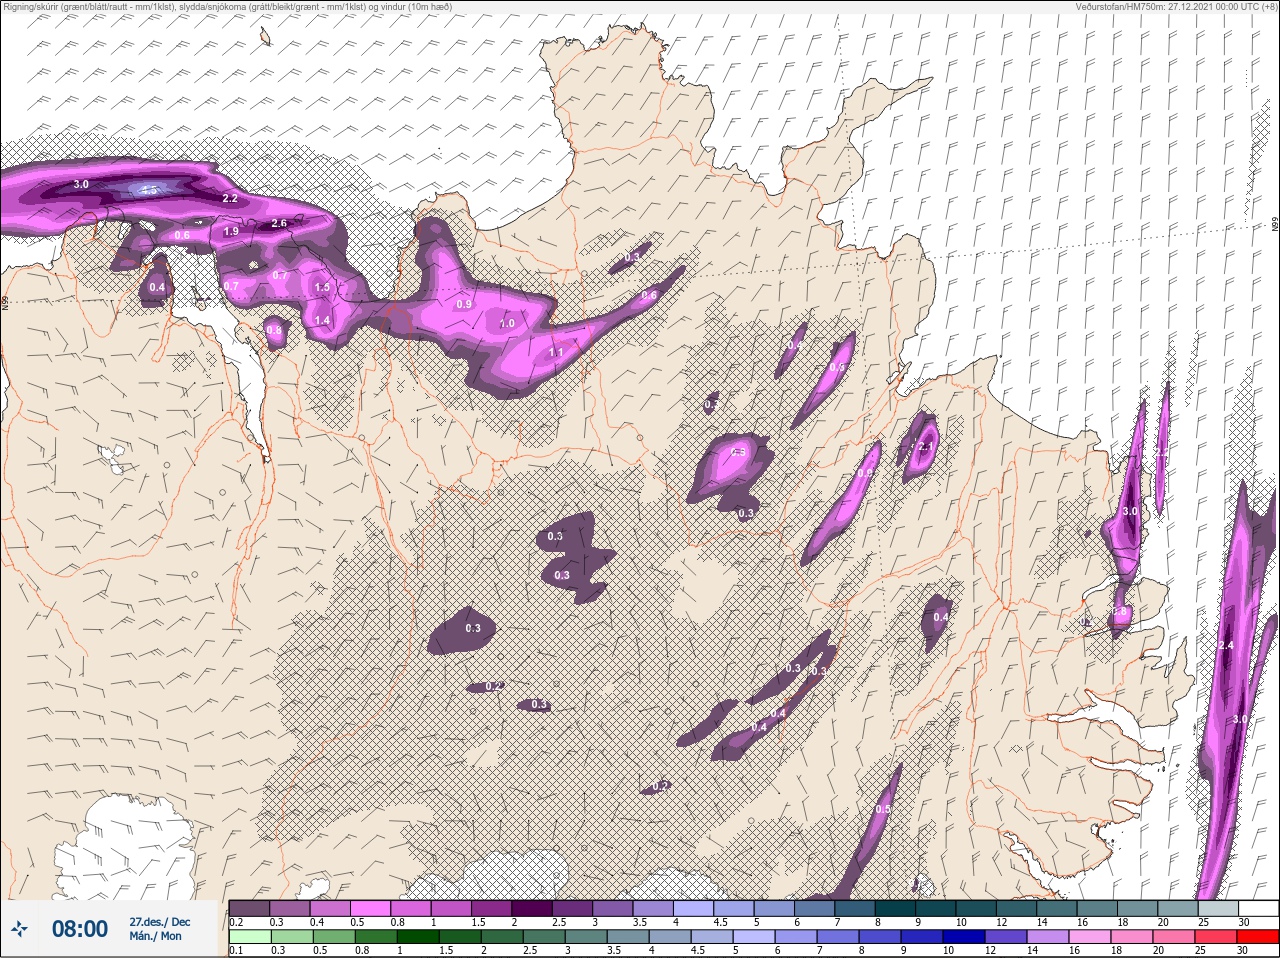This screenshot has width=1280, height=958.
Task: Select the darkest purple swatch between 2 and 2.5
Action: tap(533, 908)
